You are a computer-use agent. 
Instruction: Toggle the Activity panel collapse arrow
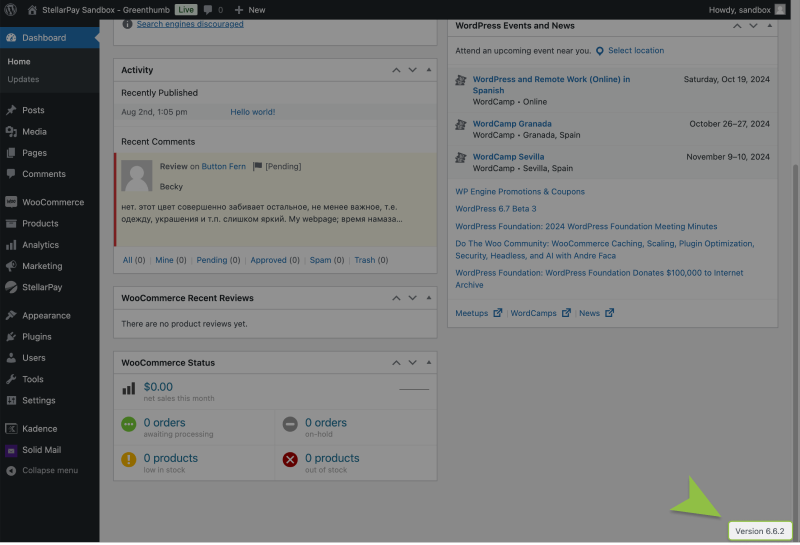(x=429, y=70)
